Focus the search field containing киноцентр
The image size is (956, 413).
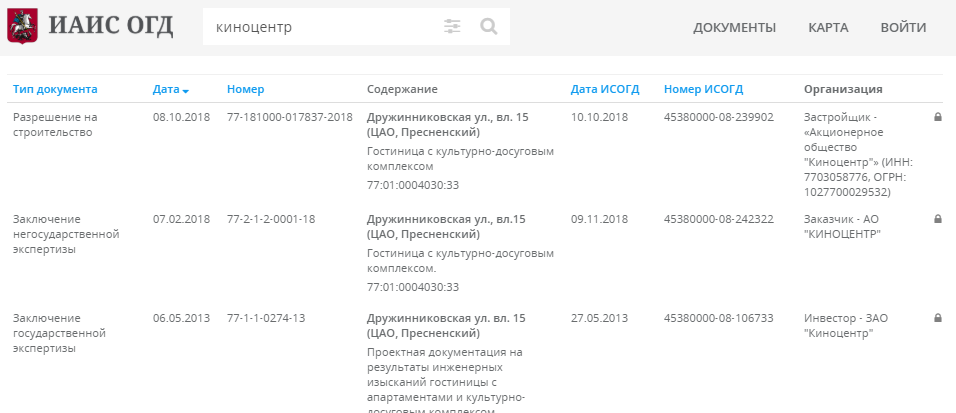320,27
